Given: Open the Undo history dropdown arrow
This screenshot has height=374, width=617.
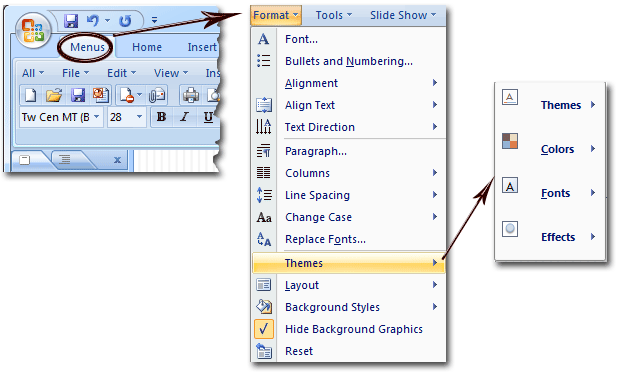Looking at the screenshot, I should coord(107,20).
